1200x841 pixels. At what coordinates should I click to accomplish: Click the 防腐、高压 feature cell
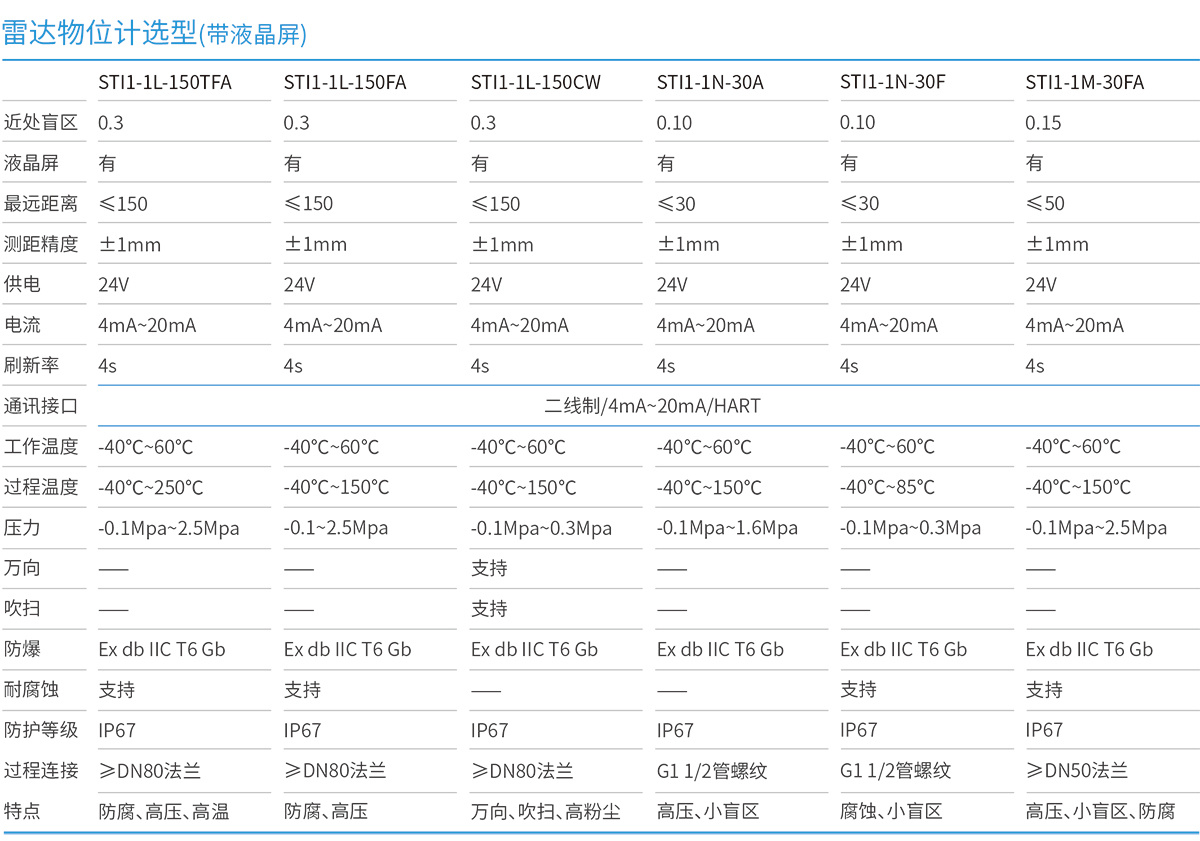click(x=326, y=811)
